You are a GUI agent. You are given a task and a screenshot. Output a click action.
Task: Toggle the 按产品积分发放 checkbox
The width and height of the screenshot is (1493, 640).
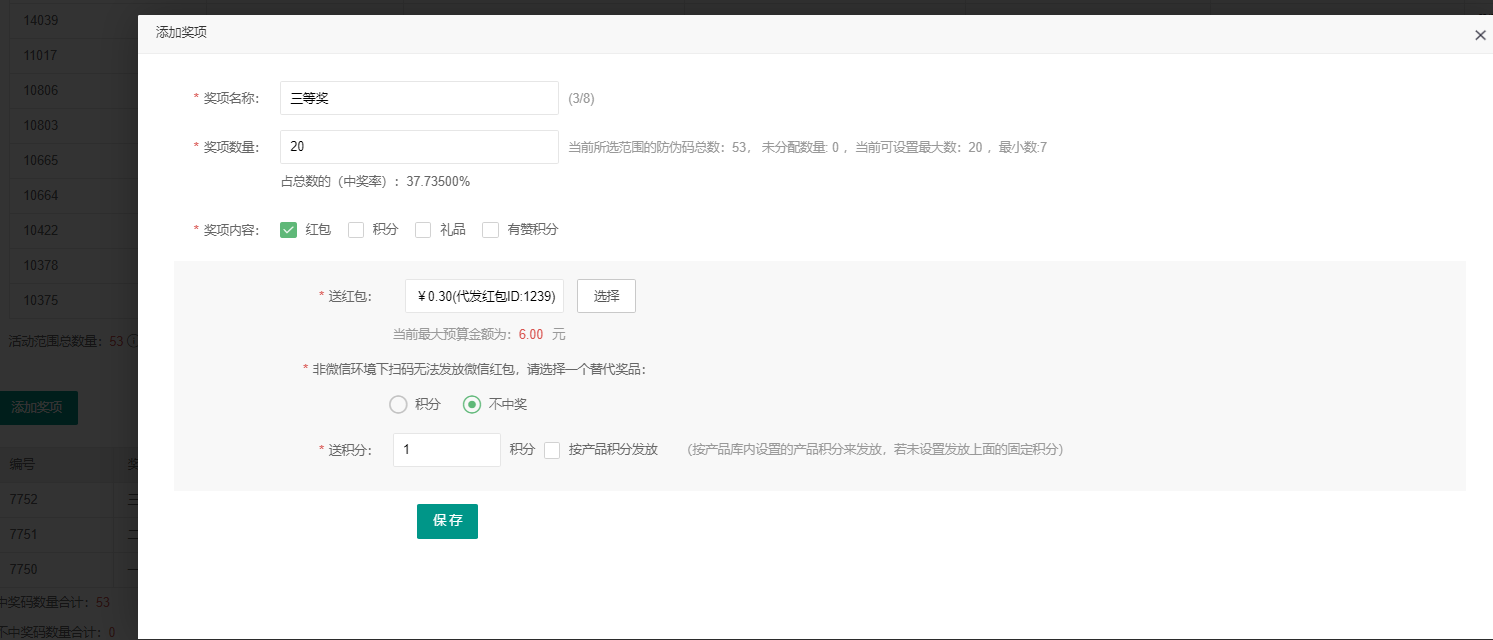552,450
